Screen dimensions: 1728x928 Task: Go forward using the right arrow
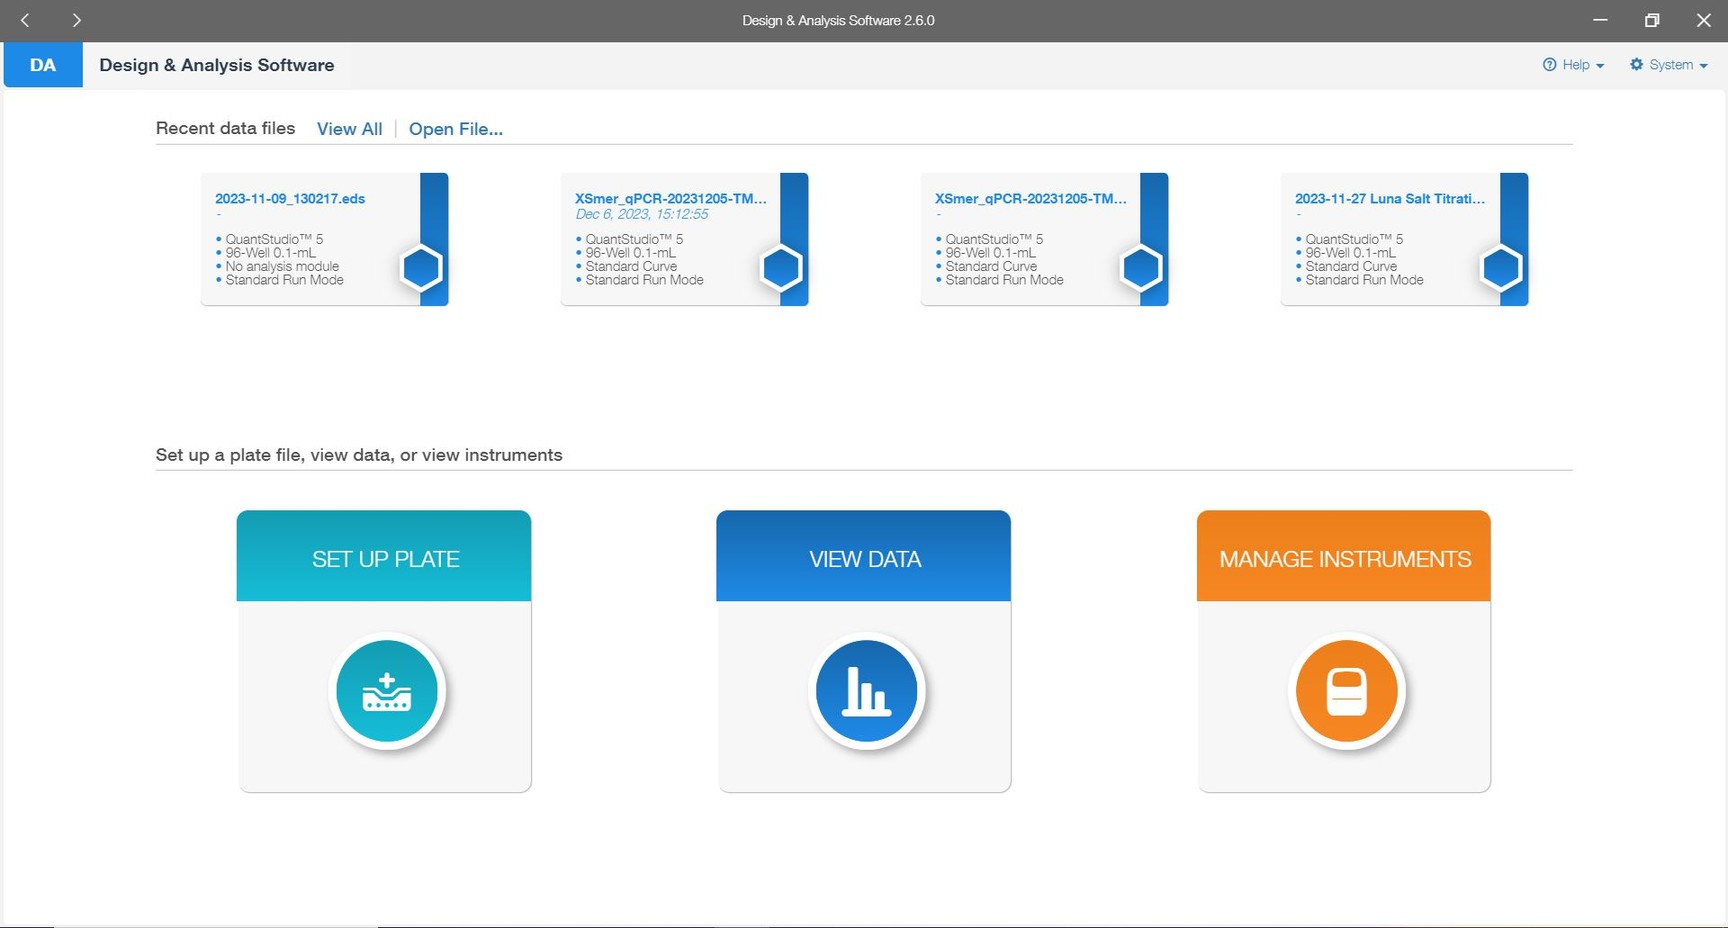point(76,20)
